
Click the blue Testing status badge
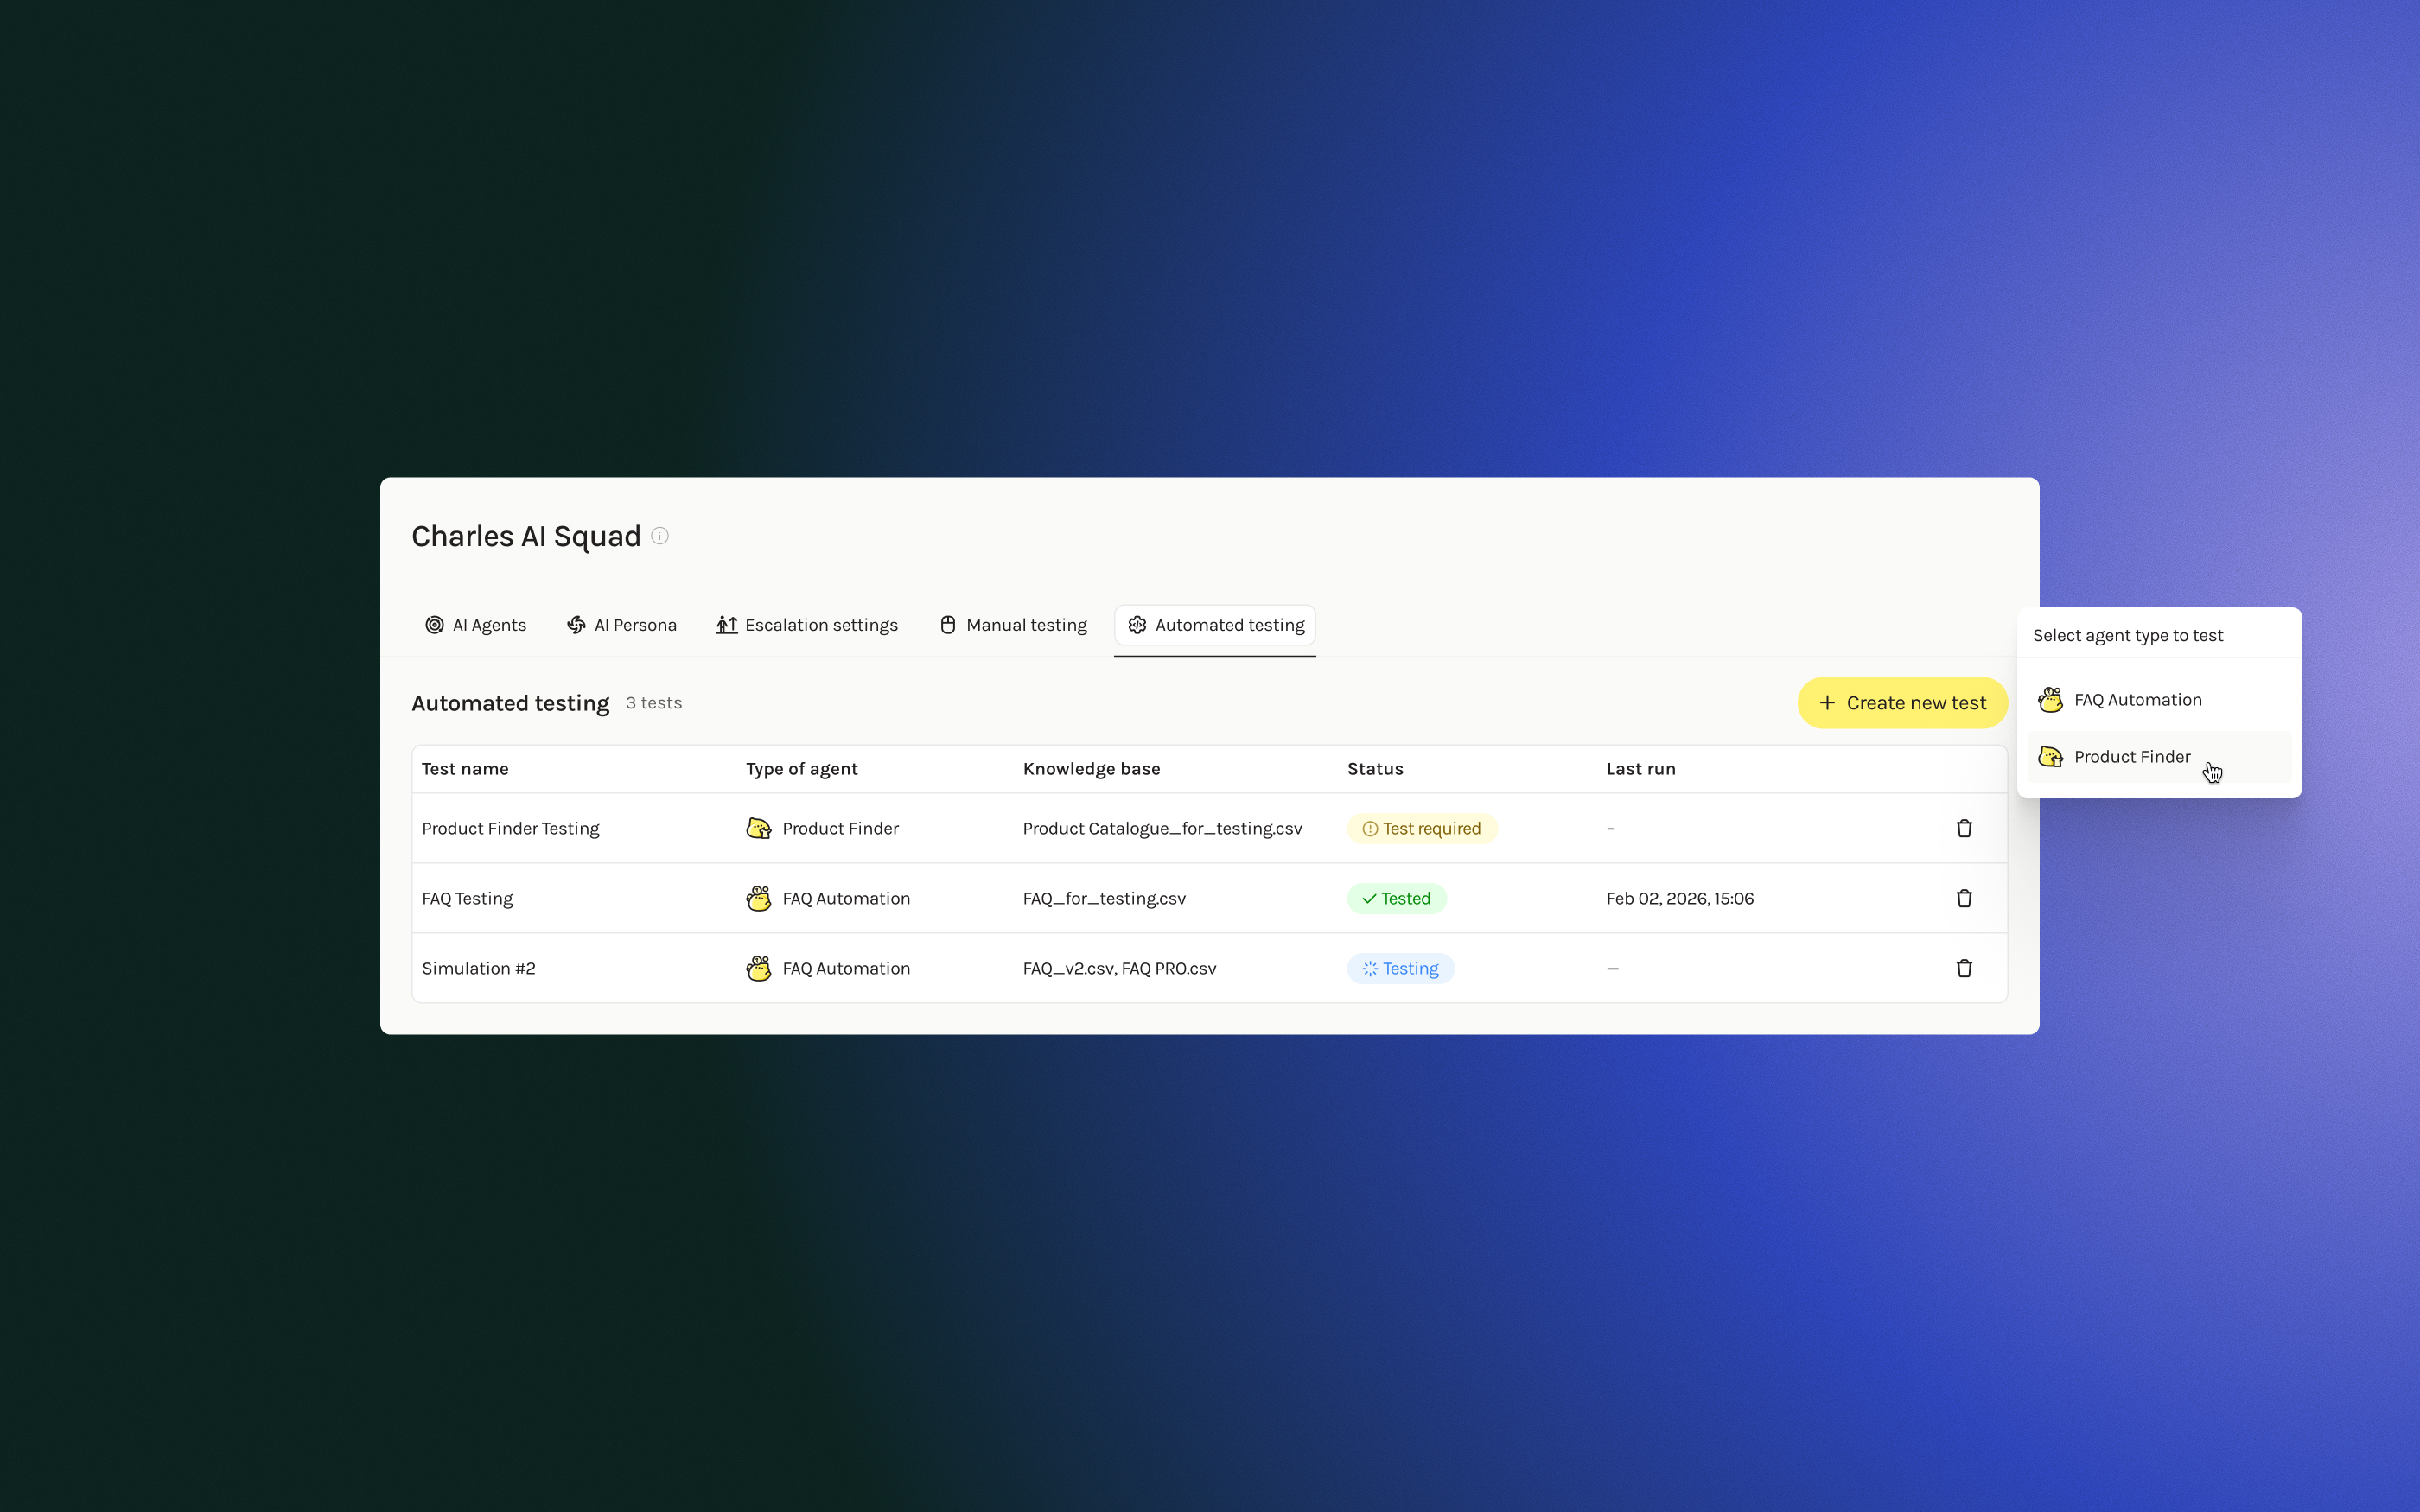point(1400,968)
